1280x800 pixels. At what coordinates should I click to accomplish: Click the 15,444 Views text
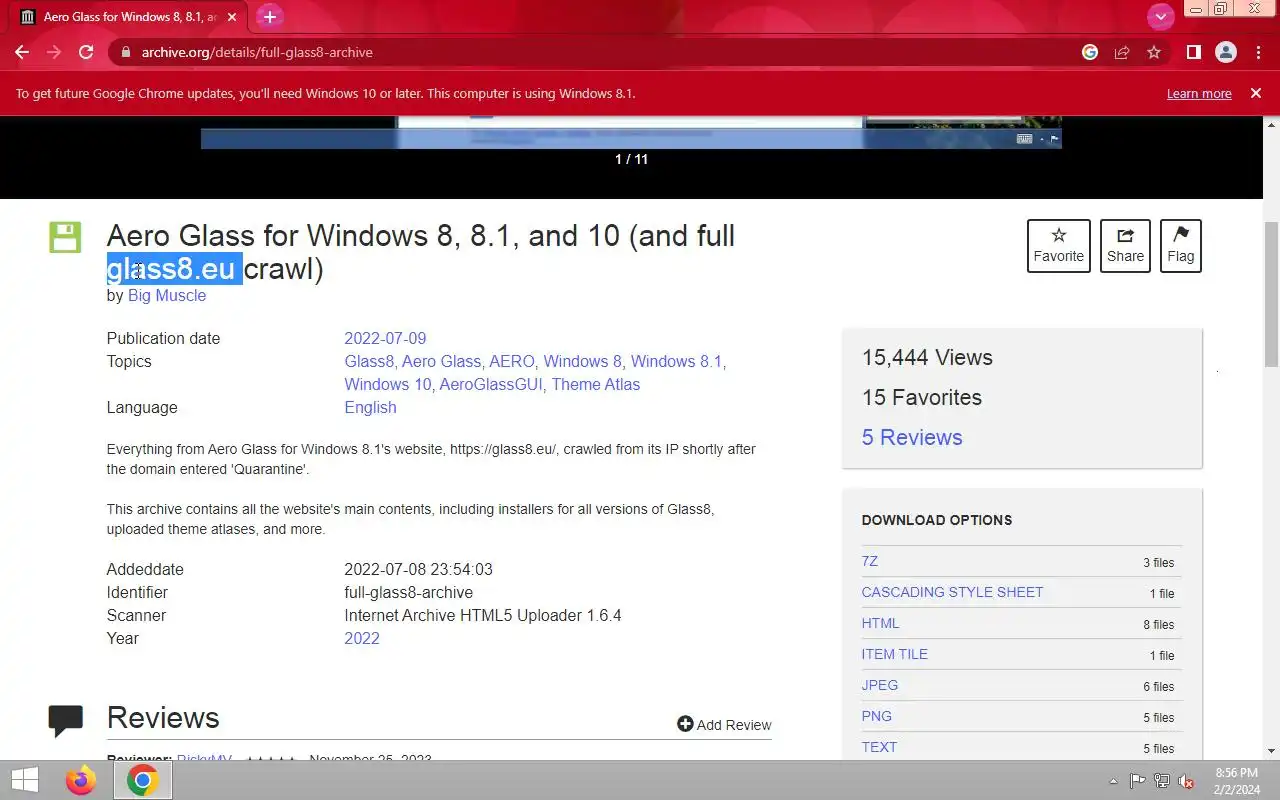click(927, 357)
